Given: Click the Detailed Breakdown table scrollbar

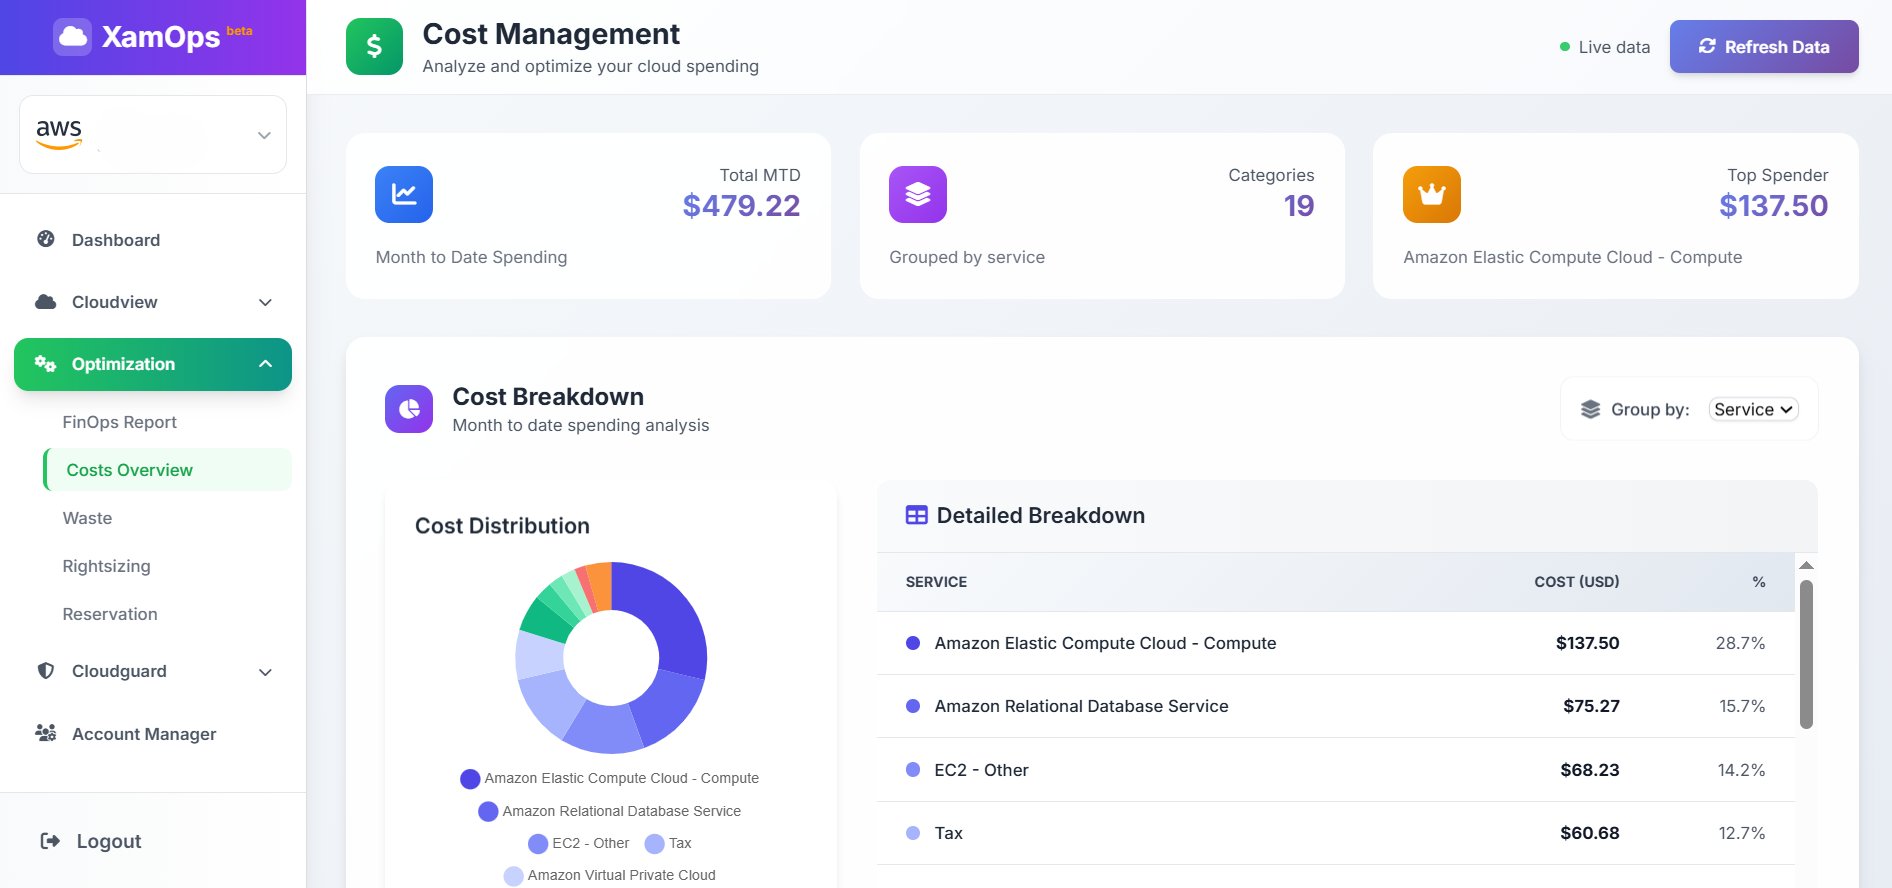Looking at the screenshot, I should click(1806, 655).
